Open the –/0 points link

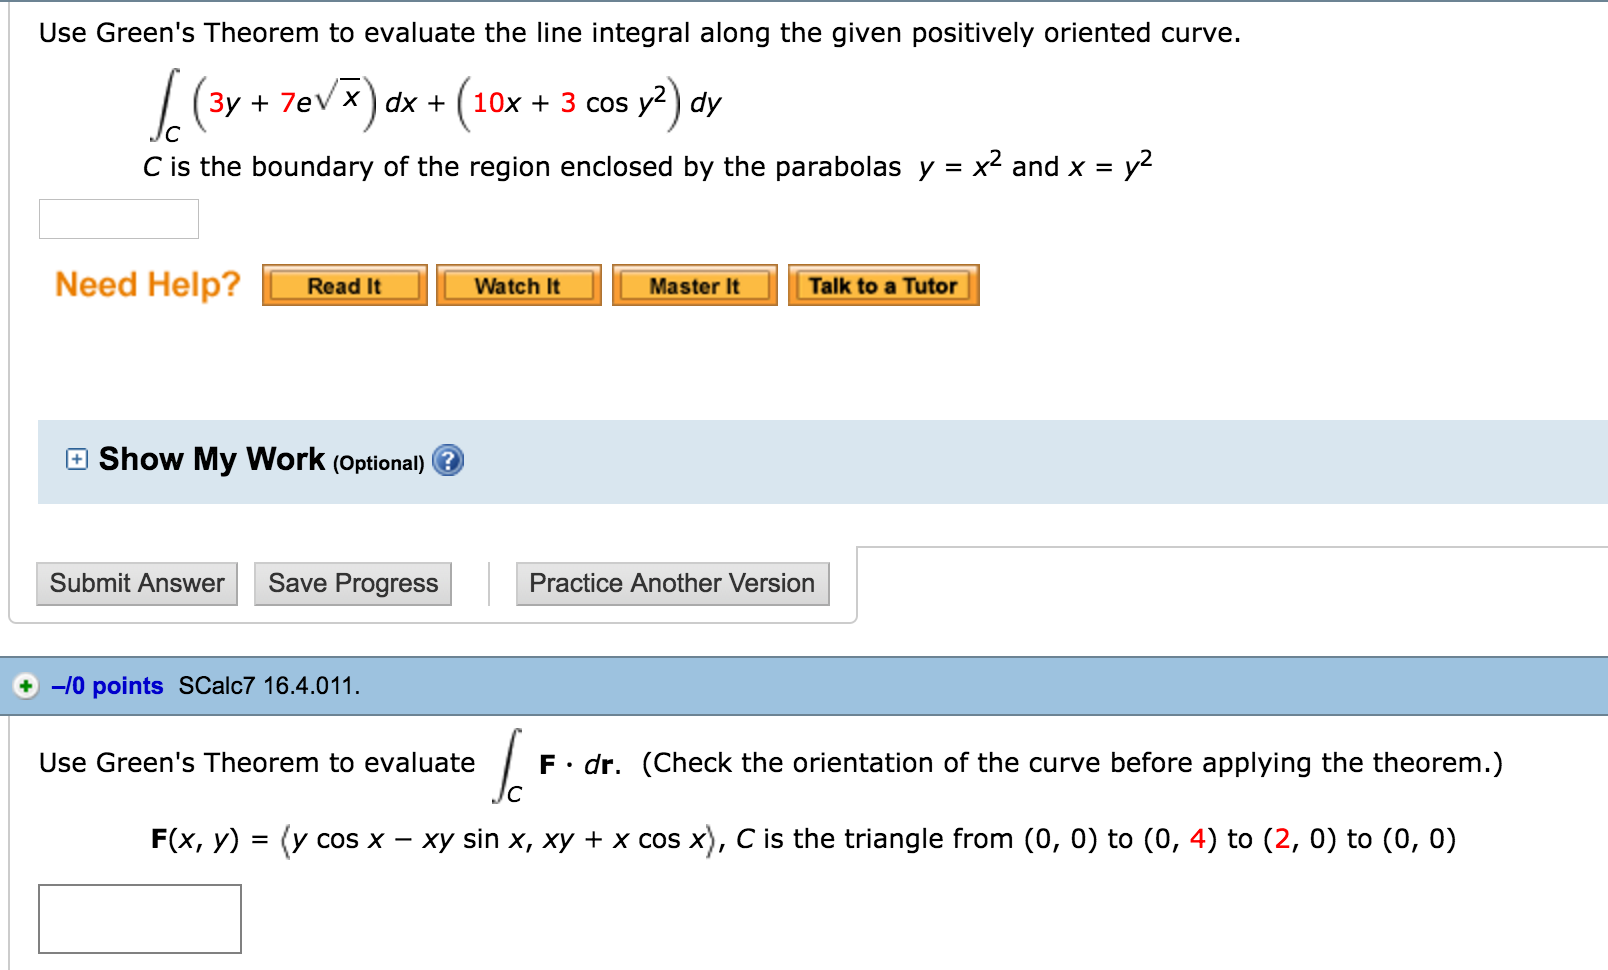107,686
